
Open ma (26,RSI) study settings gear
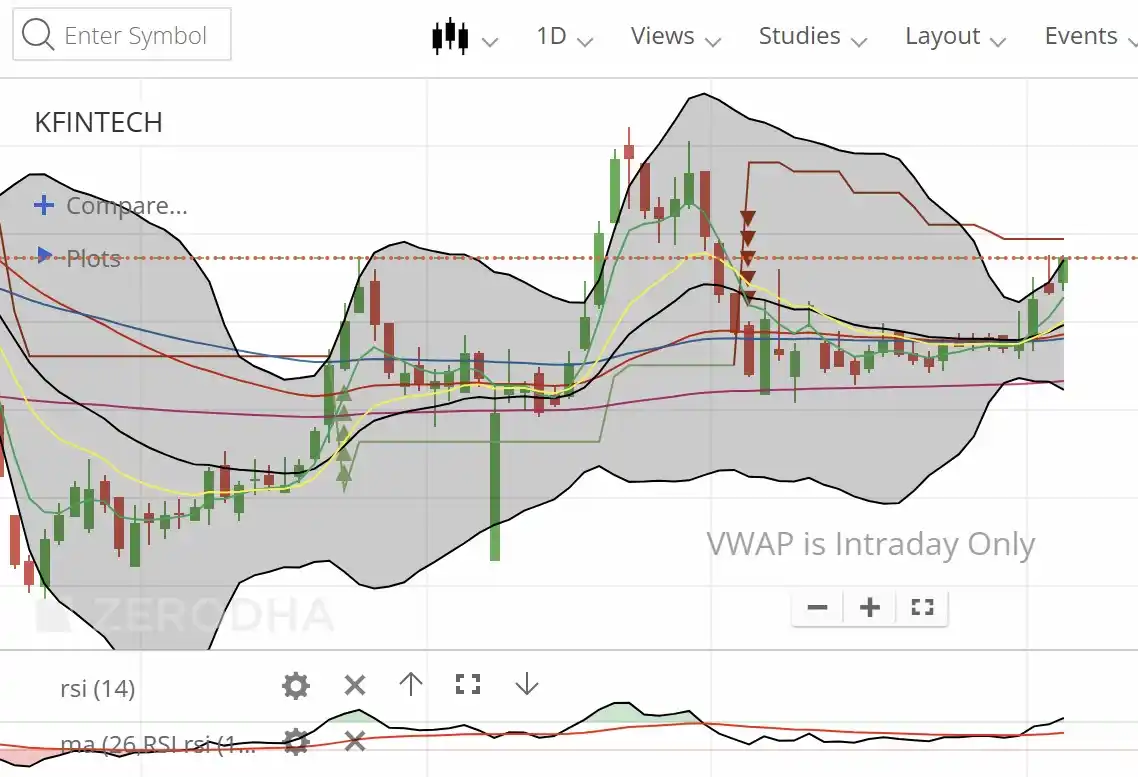point(295,742)
